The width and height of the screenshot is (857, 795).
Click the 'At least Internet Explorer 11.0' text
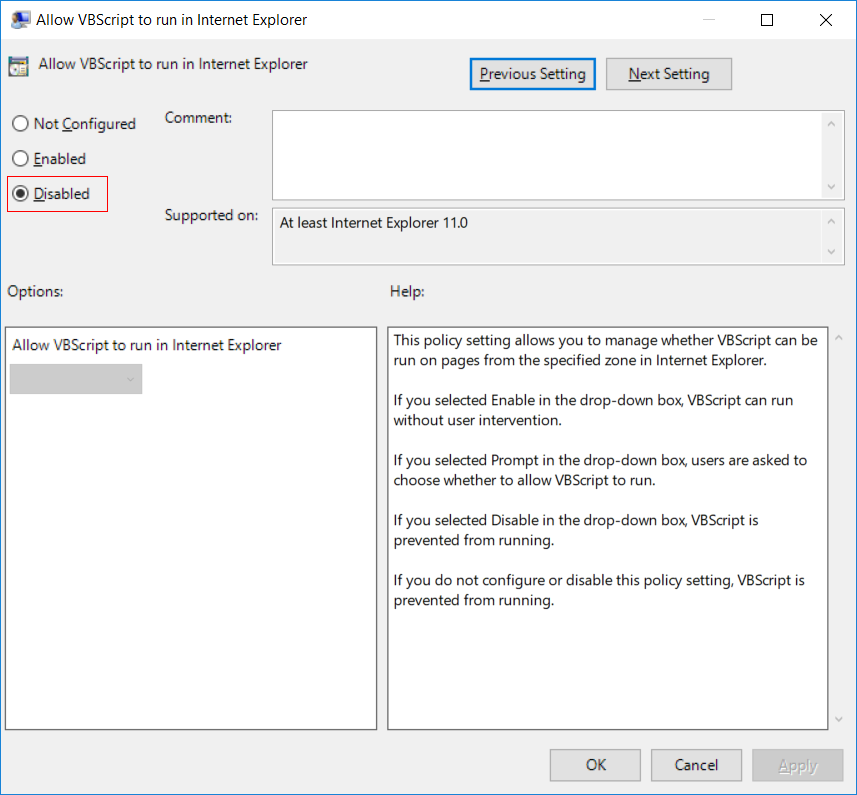374,223
